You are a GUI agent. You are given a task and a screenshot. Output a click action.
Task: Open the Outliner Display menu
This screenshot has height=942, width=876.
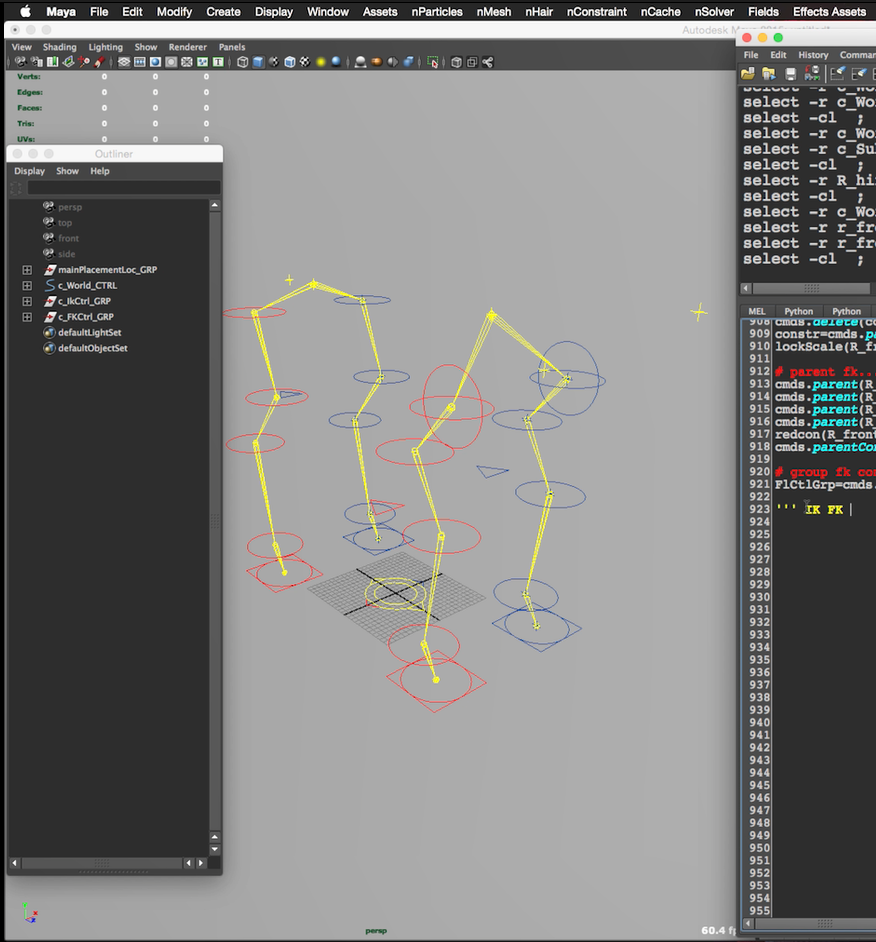[x=29, y=171]
